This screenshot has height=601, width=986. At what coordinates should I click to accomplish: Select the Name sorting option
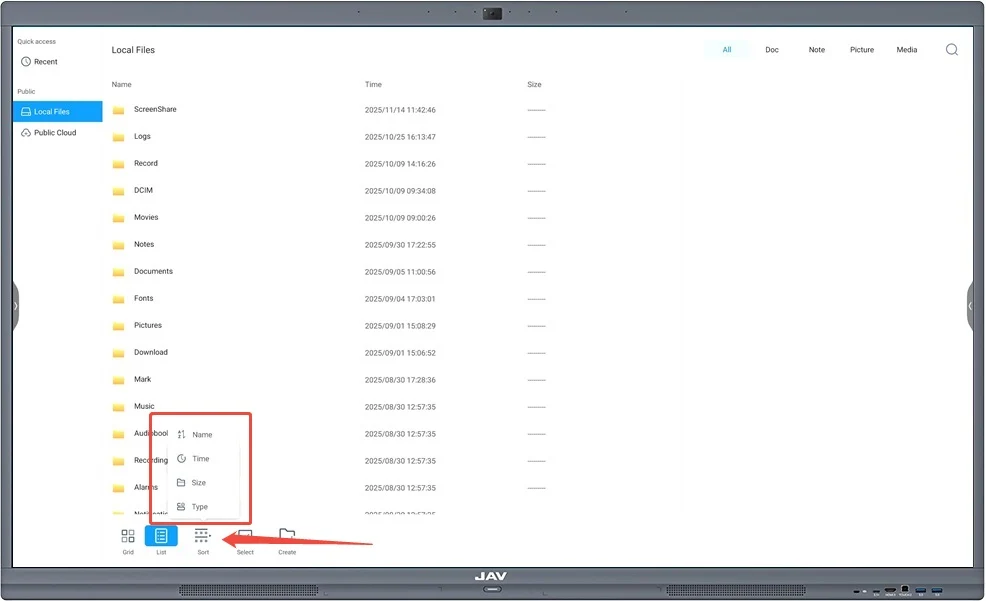point(200,434)
